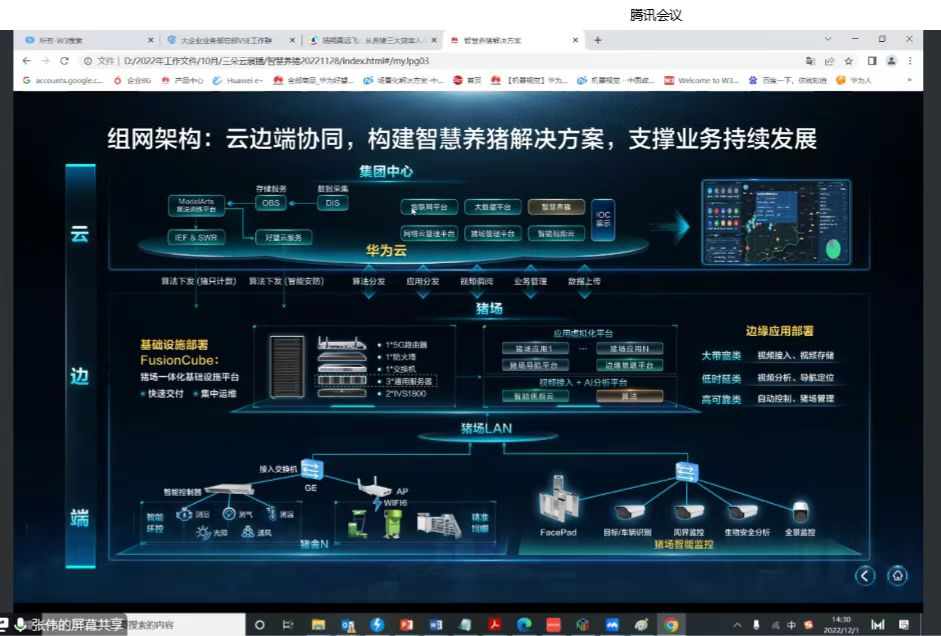Open the 华为人 bookmark
This screenshot has width=941, height=636.
(853, 80)
